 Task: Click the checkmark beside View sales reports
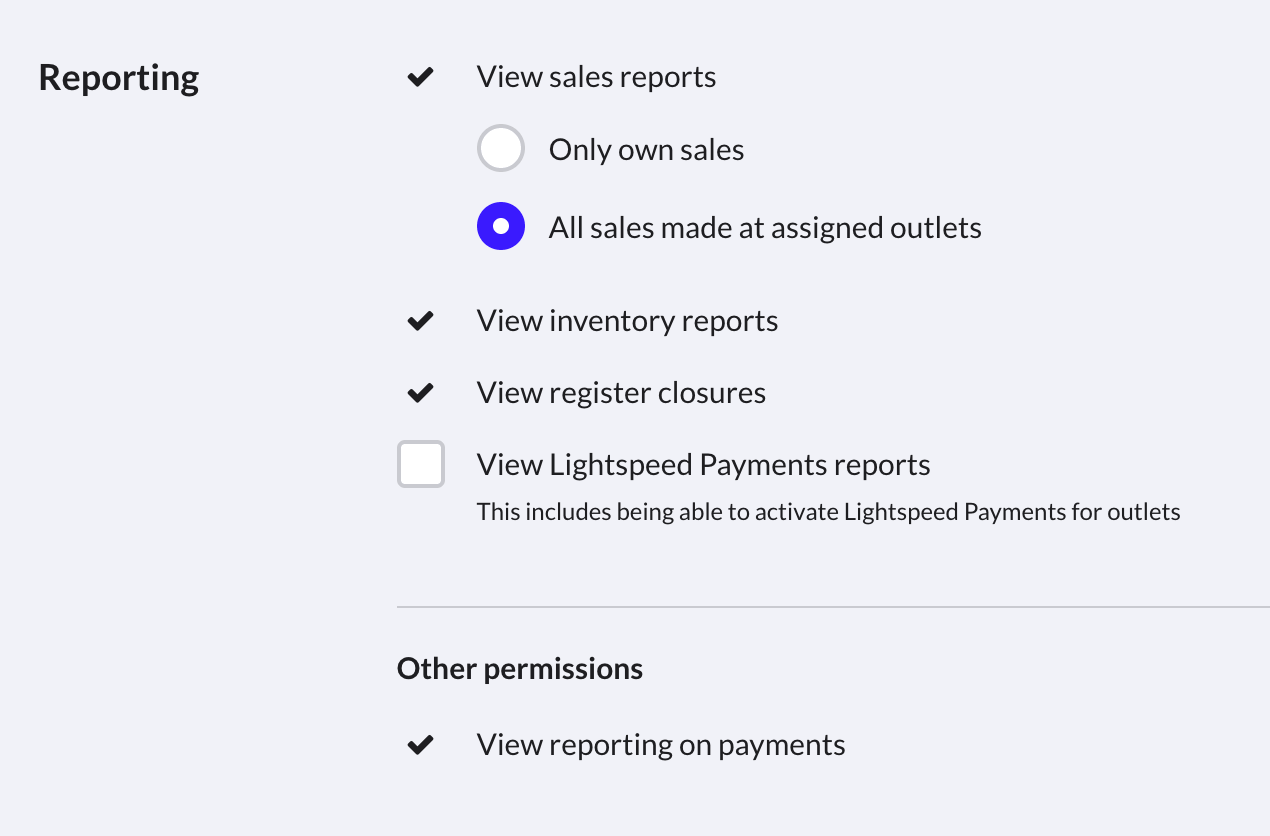(421, 78)
